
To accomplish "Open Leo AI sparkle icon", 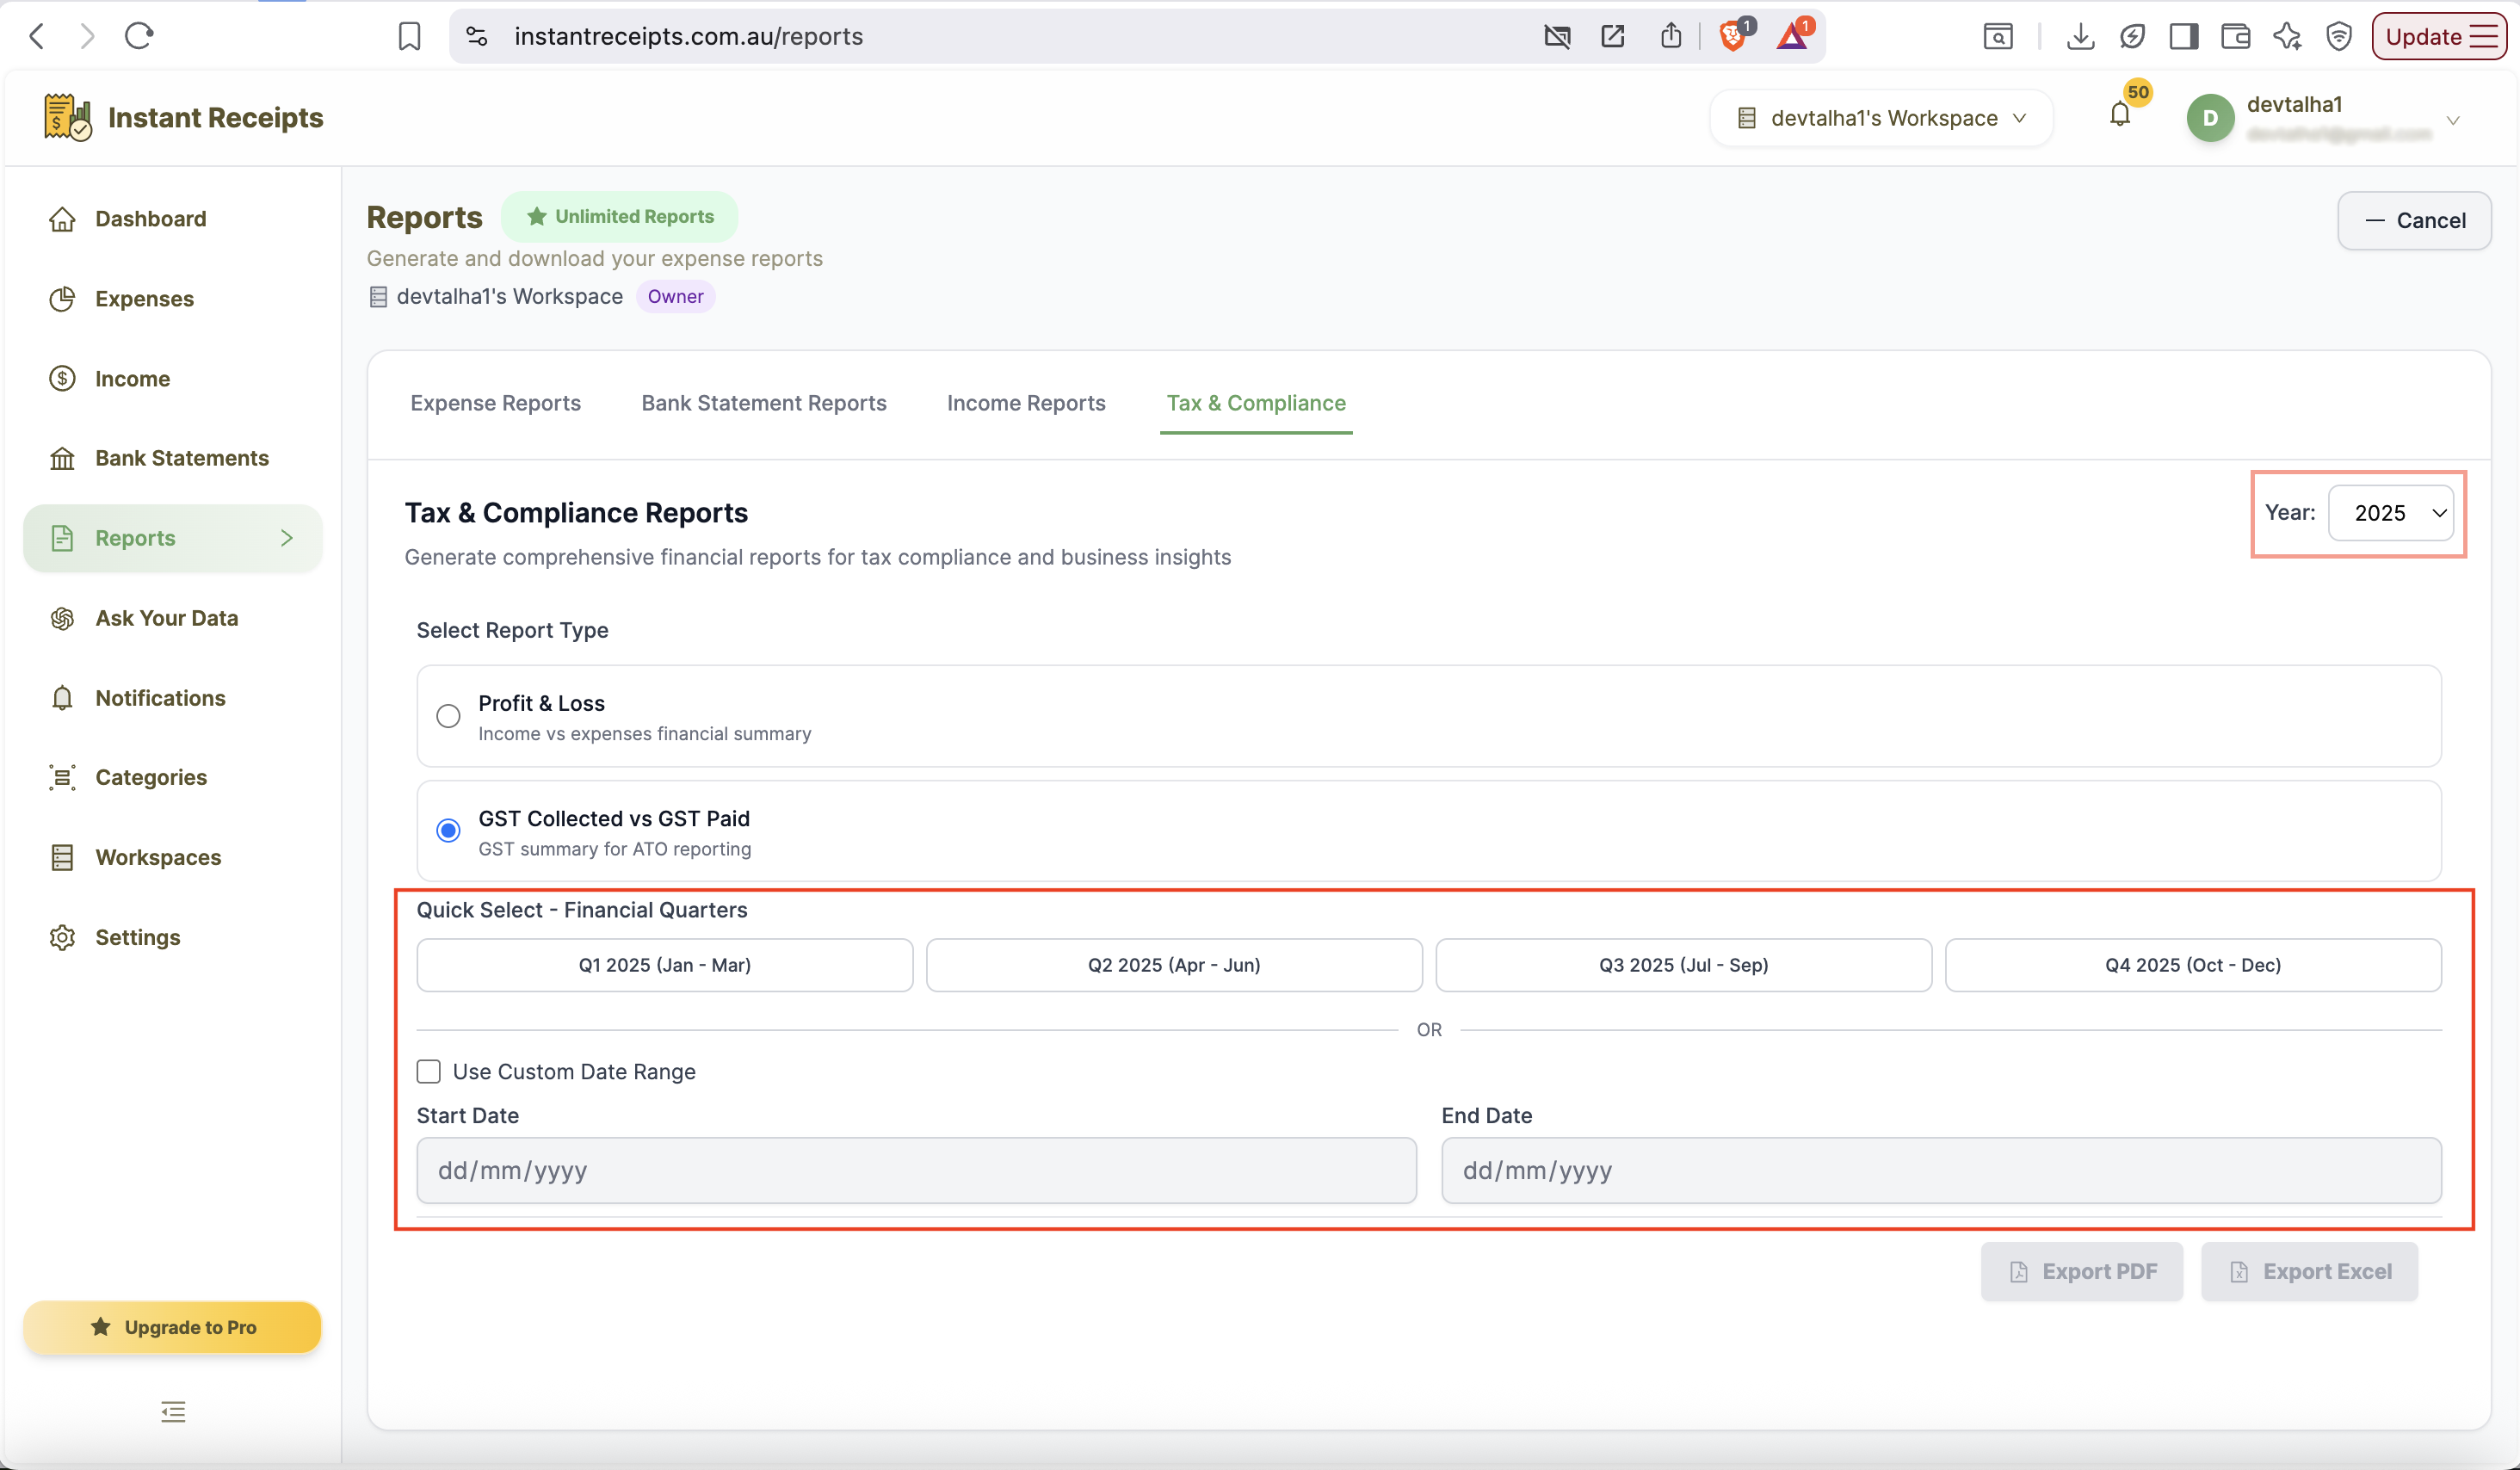I will 2287,37.
